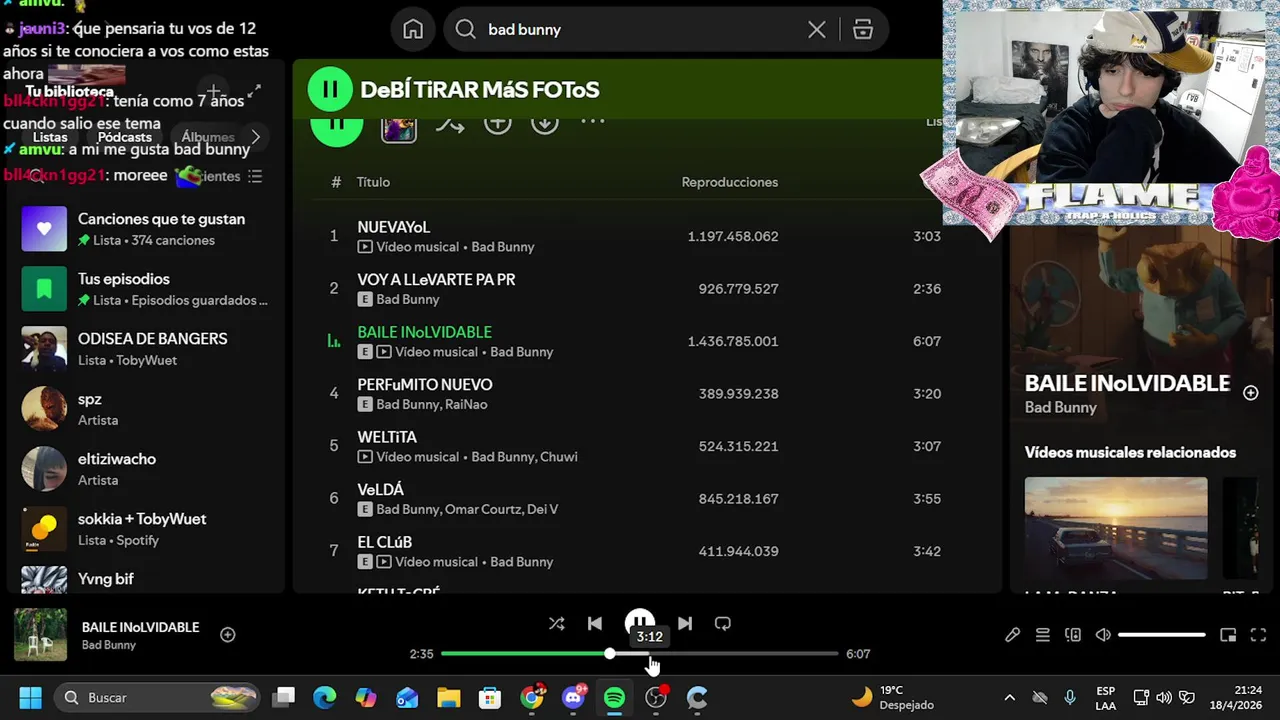1280x720 pixels.
Task: Enter full screen mode
Action: click(1259, 635)
